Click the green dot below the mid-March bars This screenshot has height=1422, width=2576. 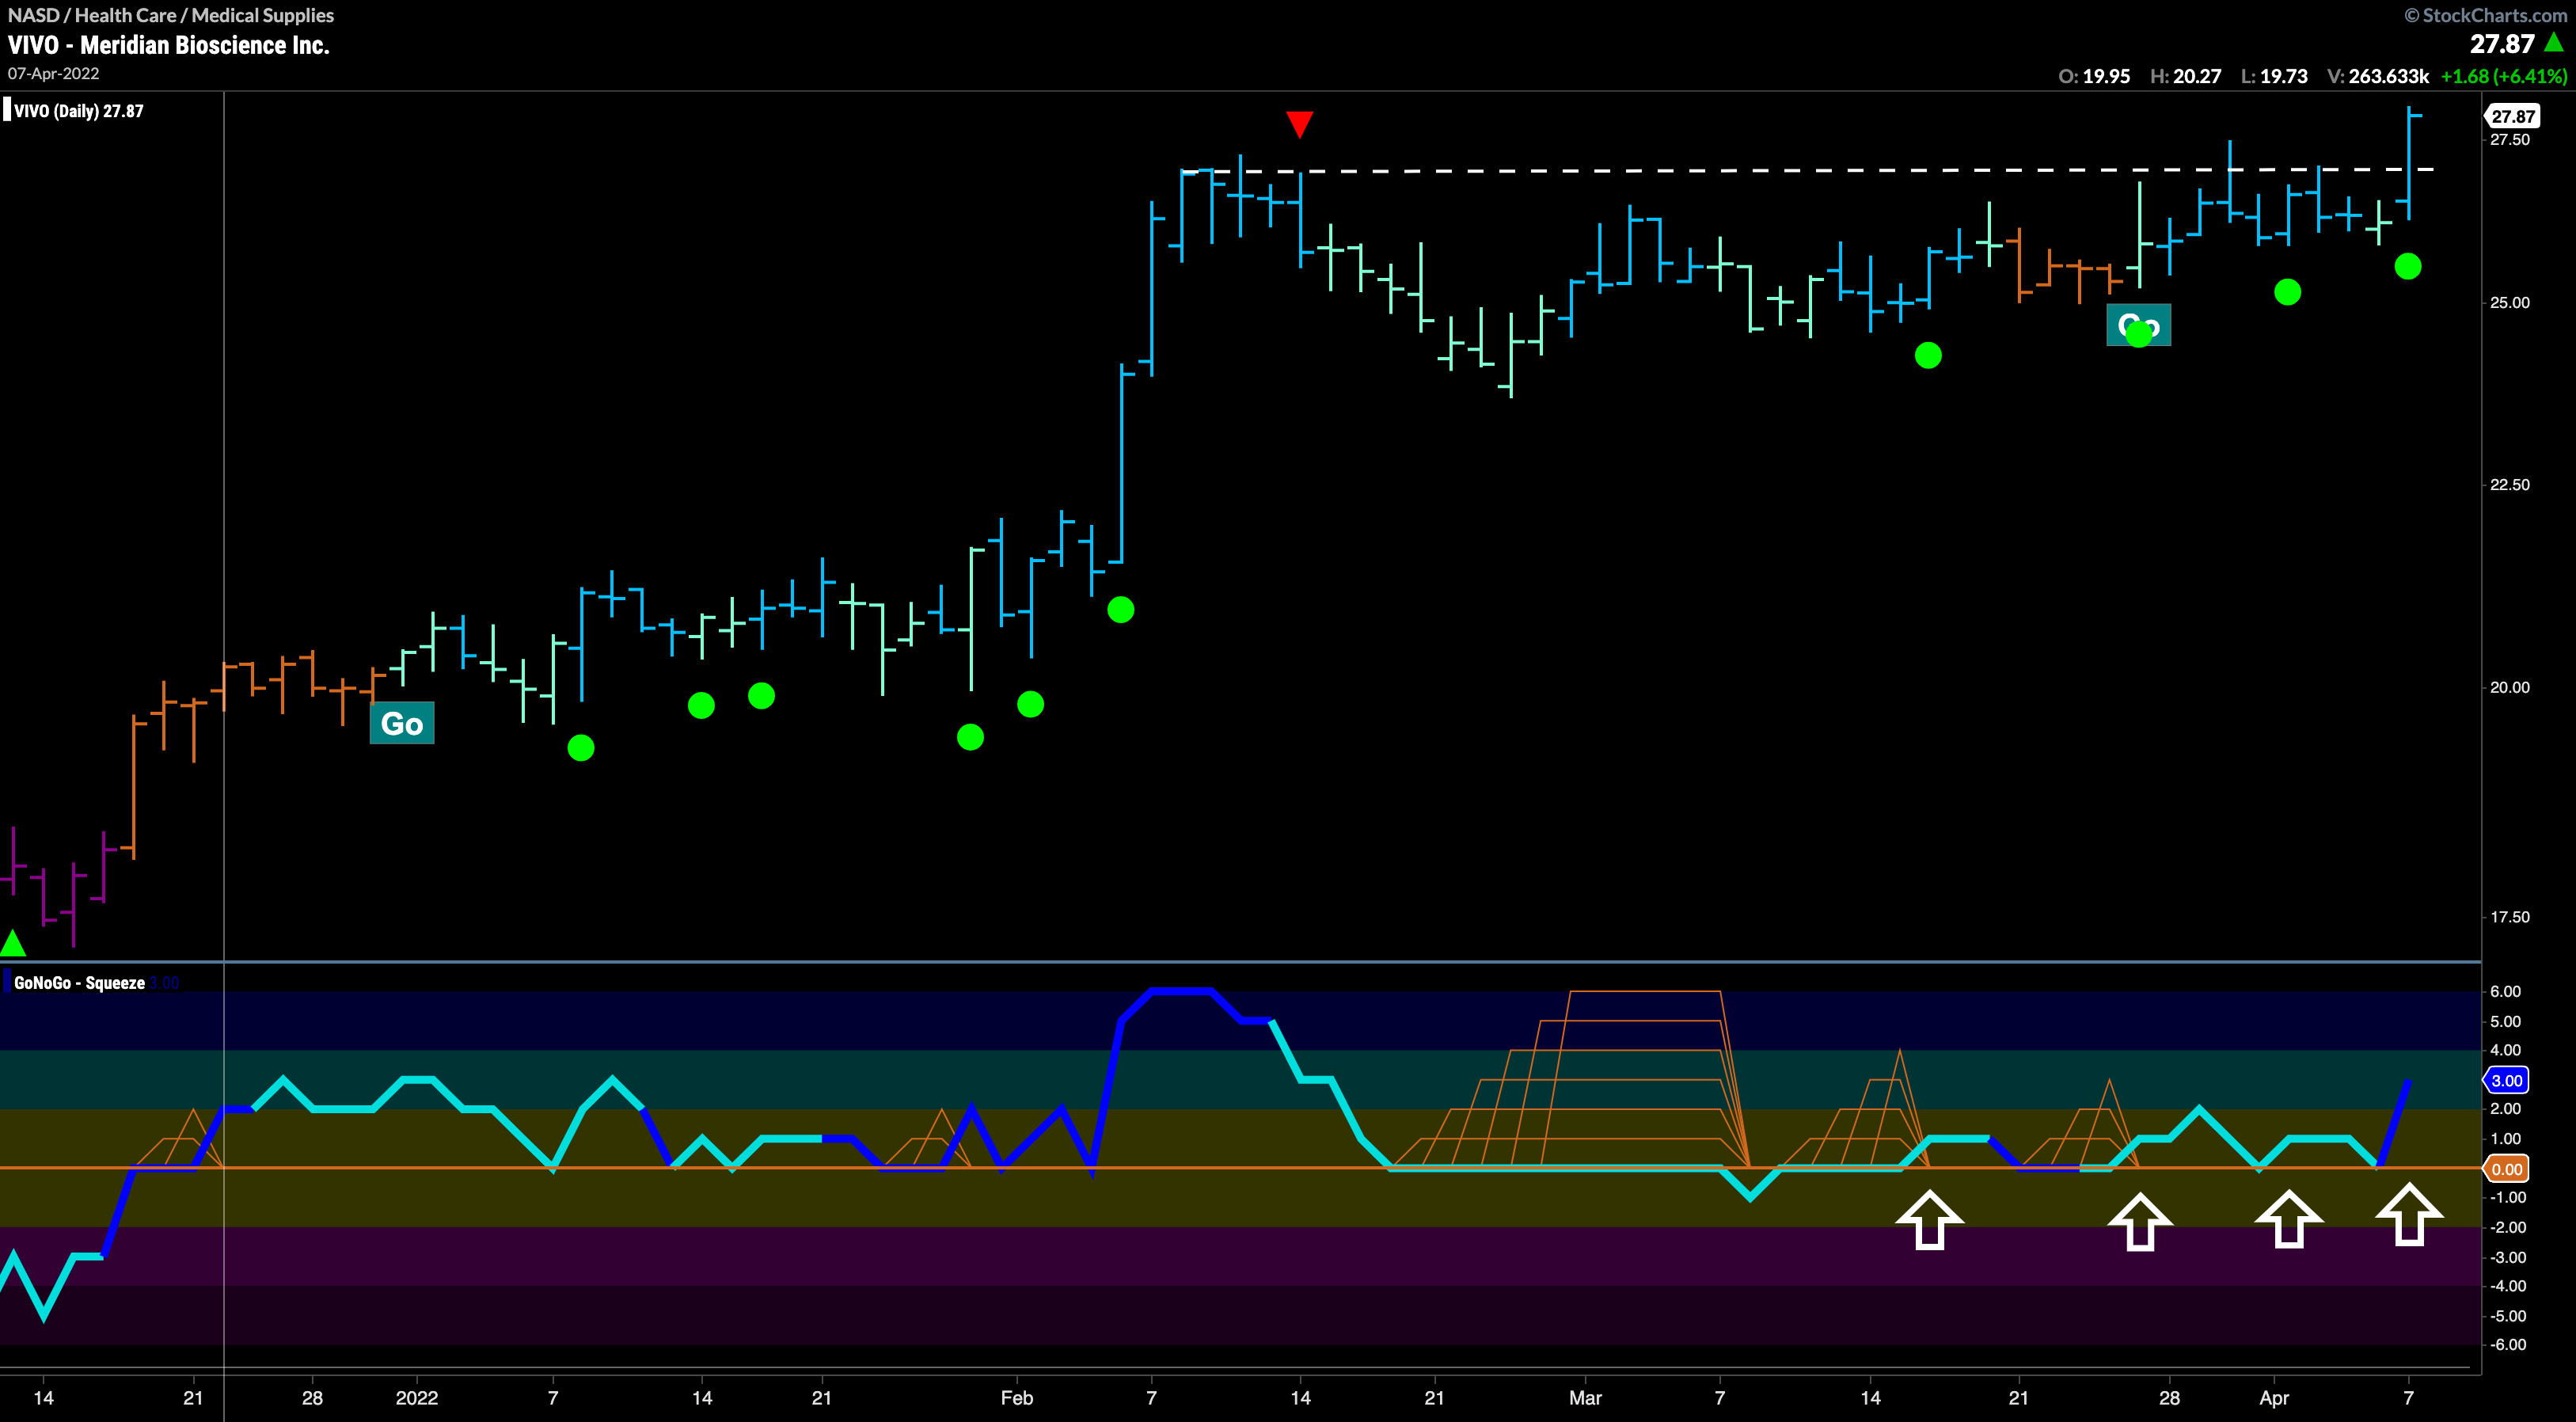click(x=1928, y=355)
